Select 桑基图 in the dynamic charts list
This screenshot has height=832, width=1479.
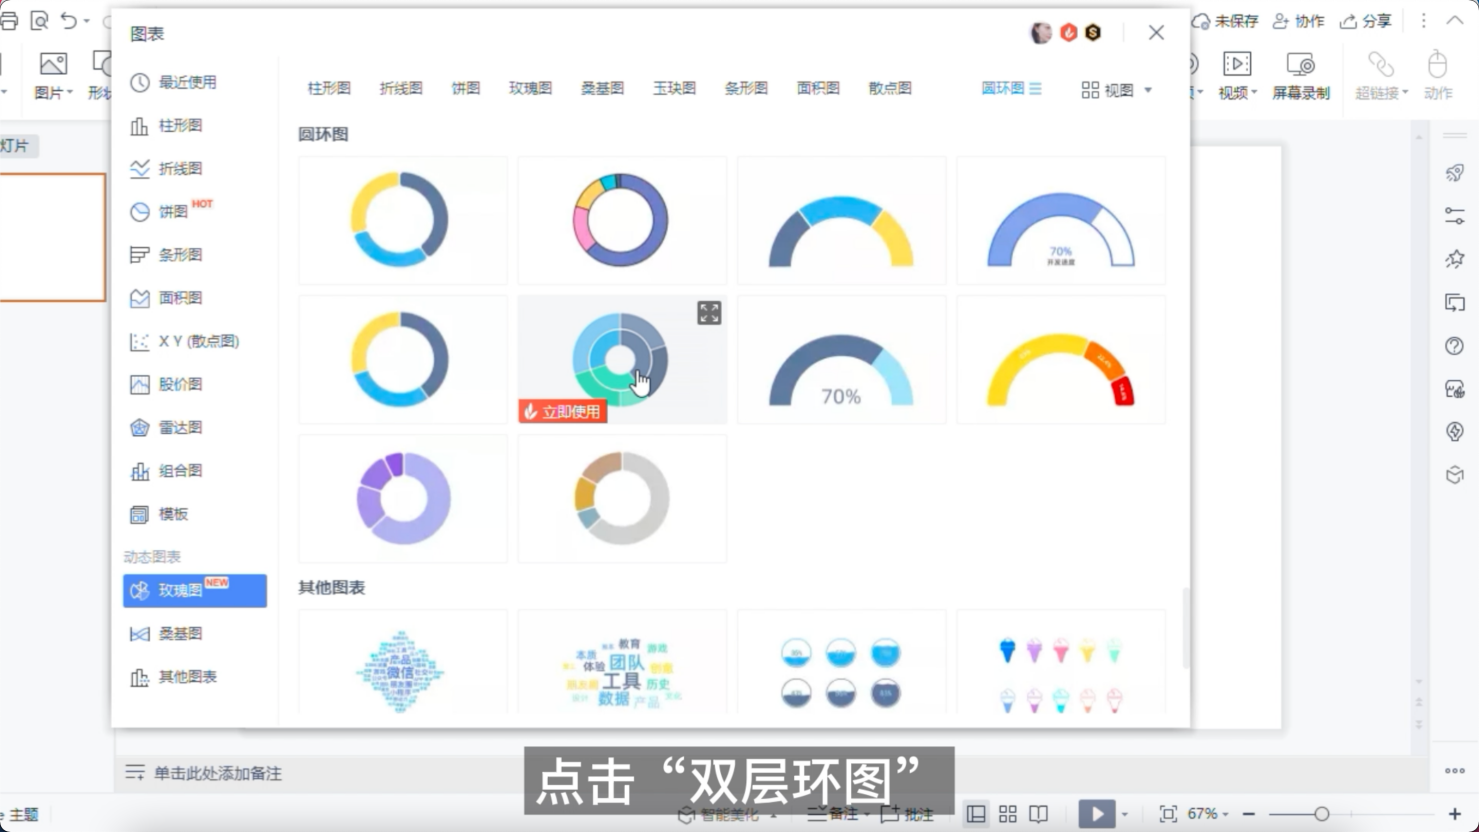[x=166, y=633]
